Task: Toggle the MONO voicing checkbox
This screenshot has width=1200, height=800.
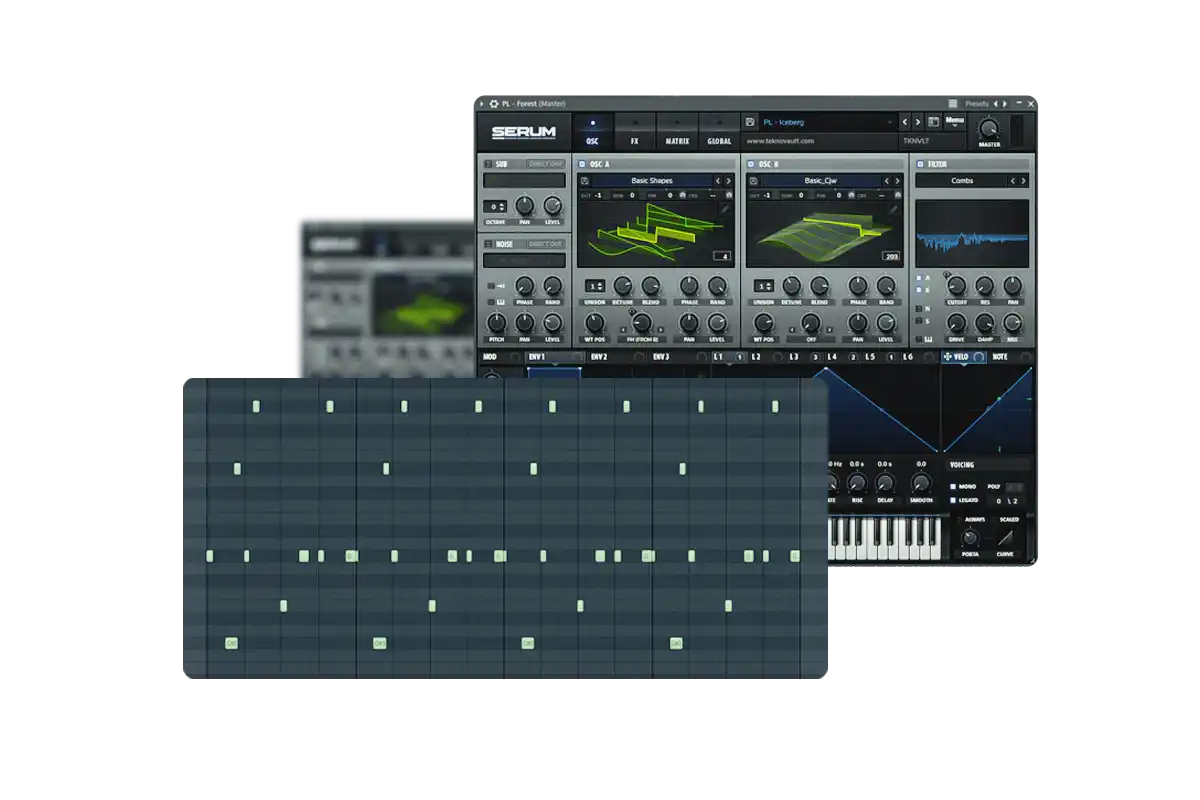Action: click(x=953, y=486)
